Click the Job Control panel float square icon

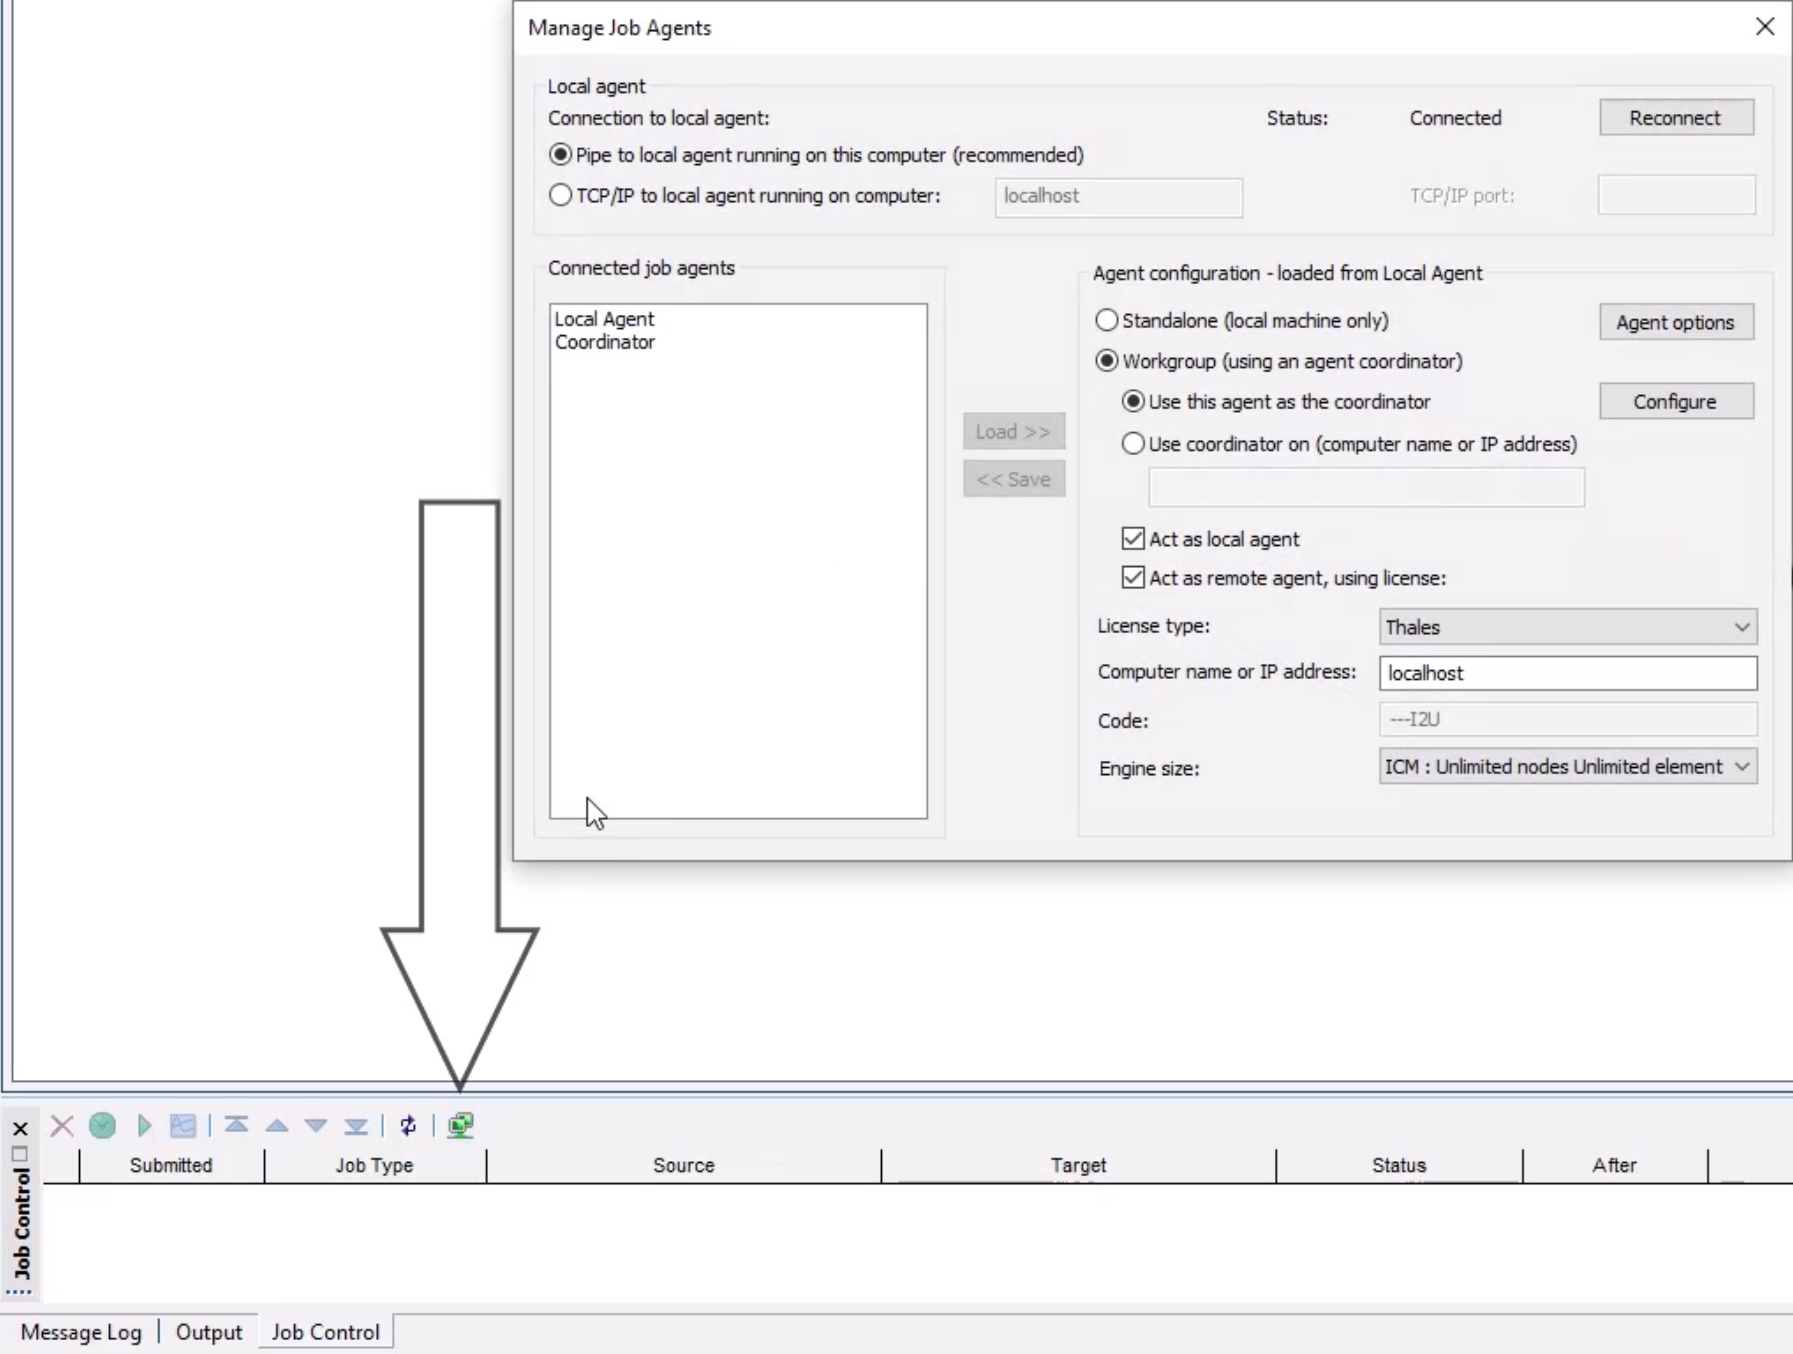point(19,1154)
